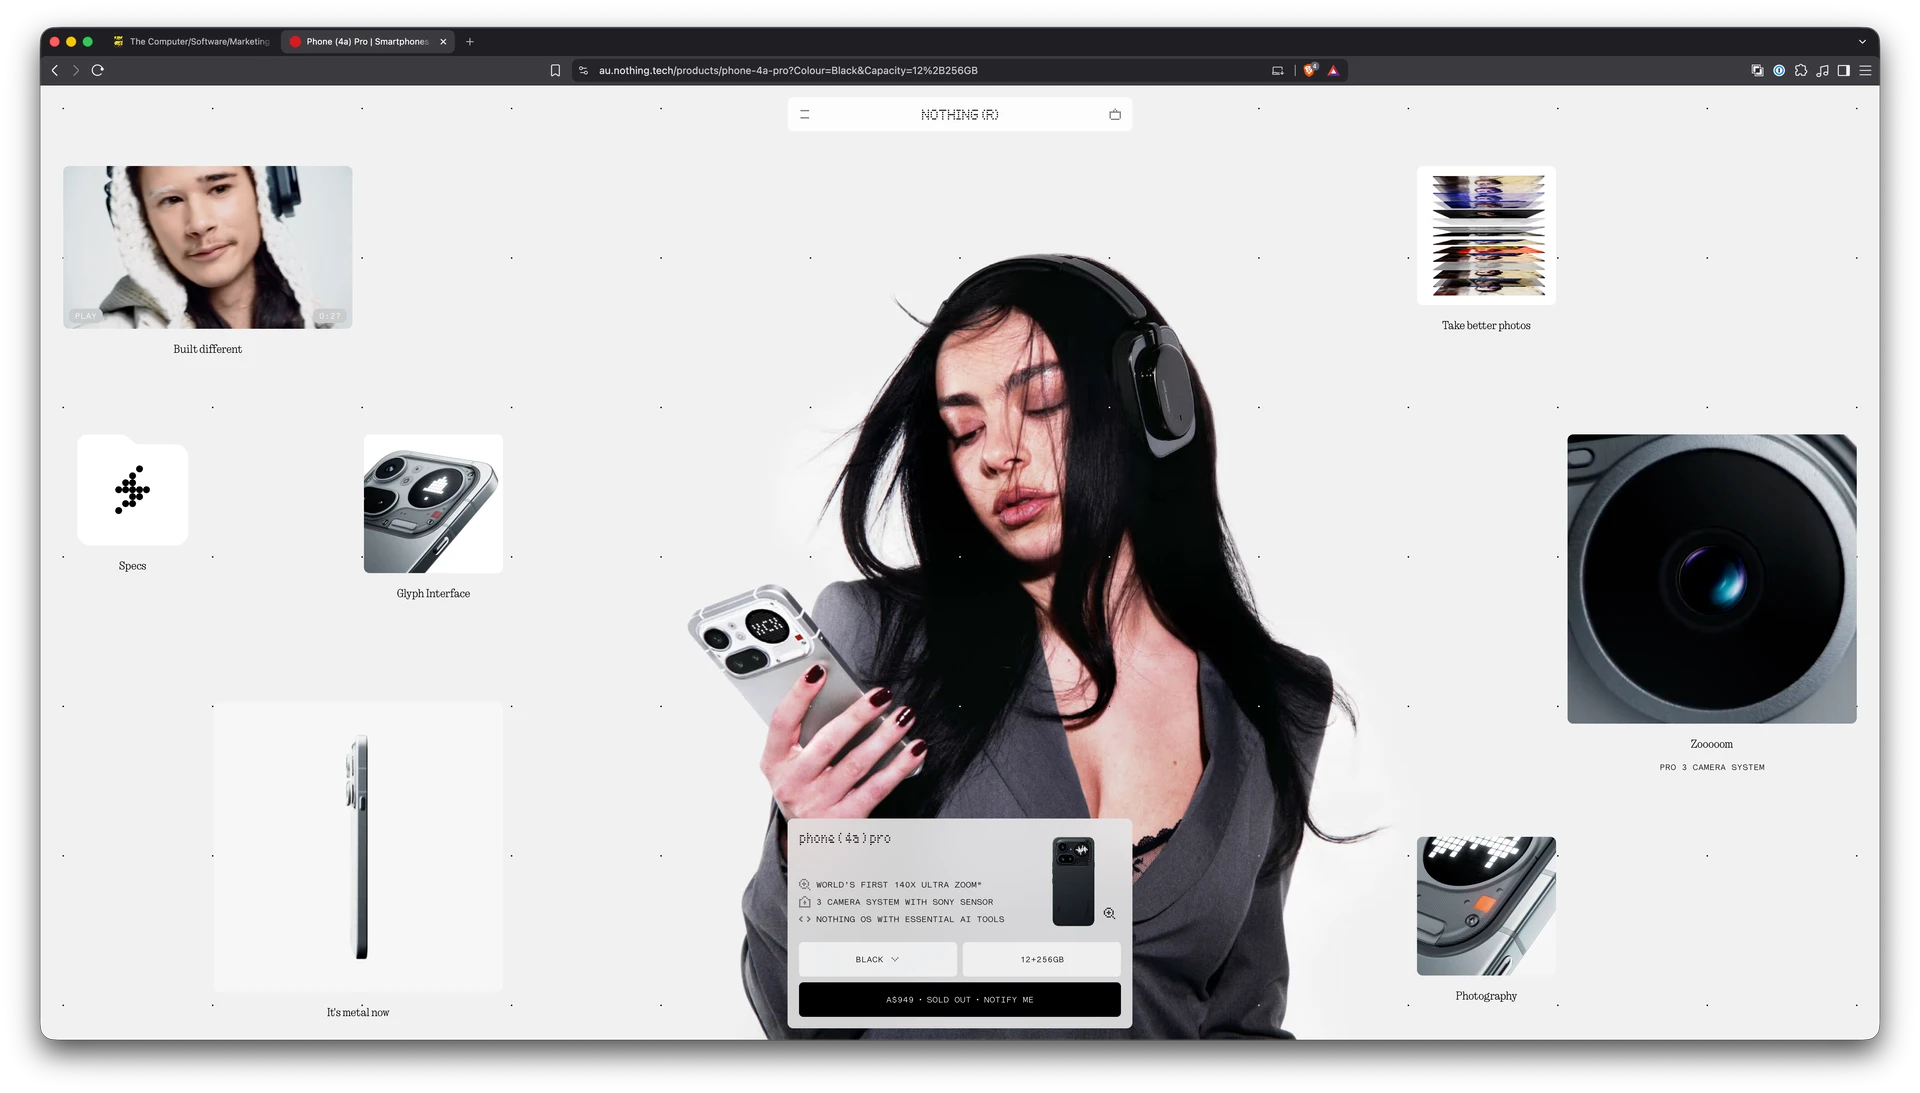The width and height of the screenshot is (1920, 1093).
Task: Go back to the previous page
Action: pyautogui.click(x=55, y=70)
